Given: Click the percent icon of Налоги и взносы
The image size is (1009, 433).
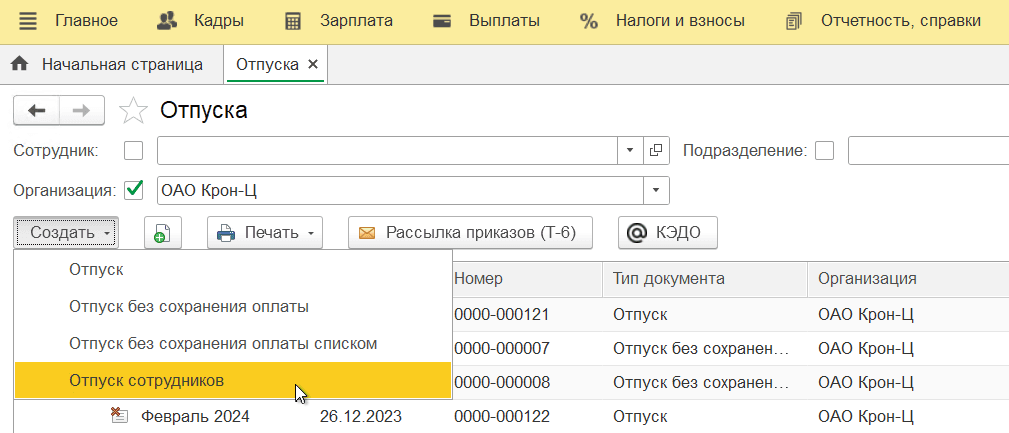Looking at the screenshot, I should click(588, 21).
